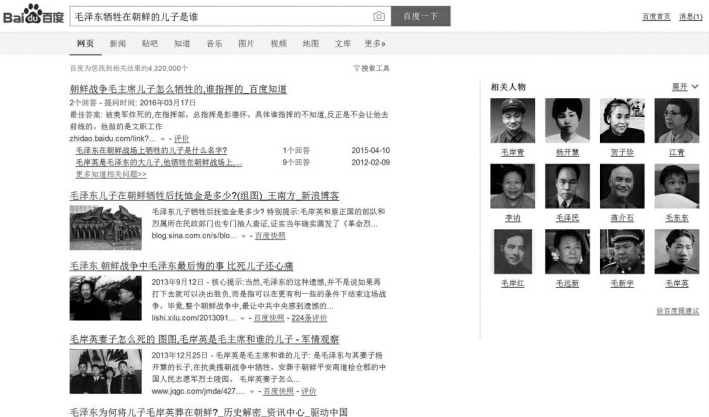Open dropdown arrow beside www.jqgc.com link
The width and height of the screenshot is (709, 417).
(252, 392)
